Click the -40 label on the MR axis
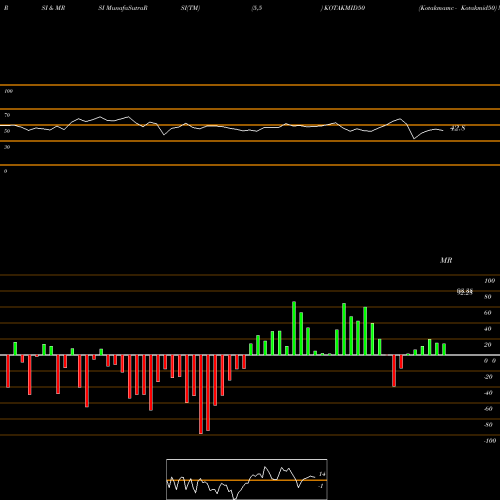The height and width of the screenshot is (500, 500). coord(488,393)
